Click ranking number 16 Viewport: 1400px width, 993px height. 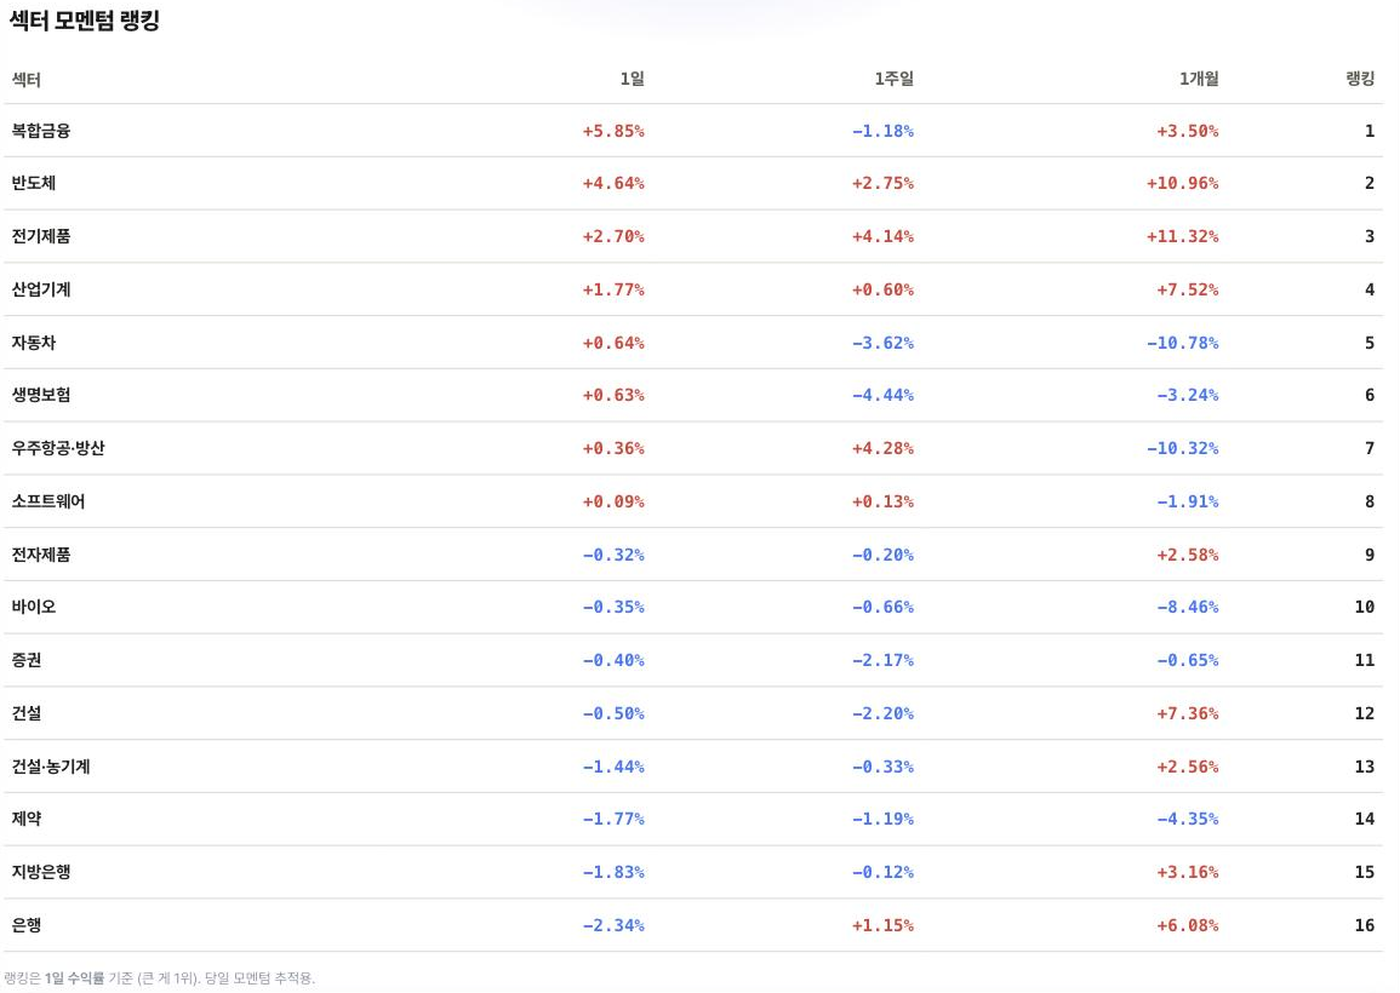click(1364, 925)
